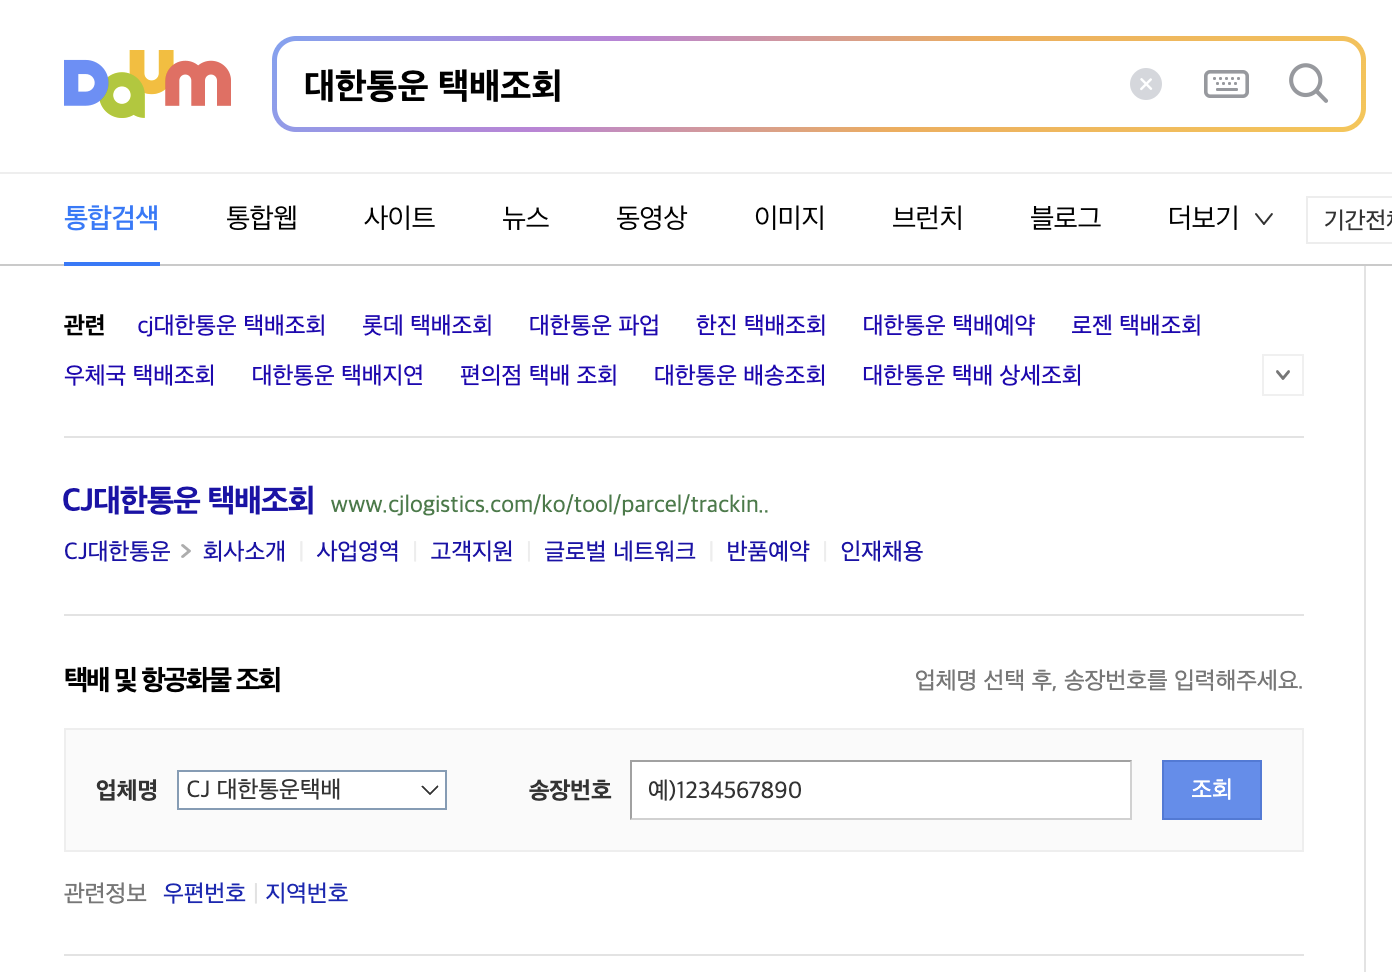Switch to the 통합웹 tab
This screenshot has height=972, width=1392.
[262, 218]
